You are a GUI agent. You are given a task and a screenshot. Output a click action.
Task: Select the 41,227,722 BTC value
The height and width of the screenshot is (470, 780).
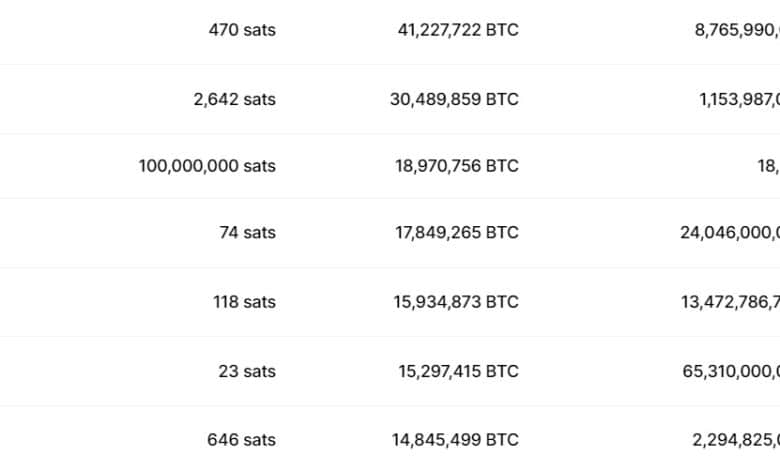(458, 30)
